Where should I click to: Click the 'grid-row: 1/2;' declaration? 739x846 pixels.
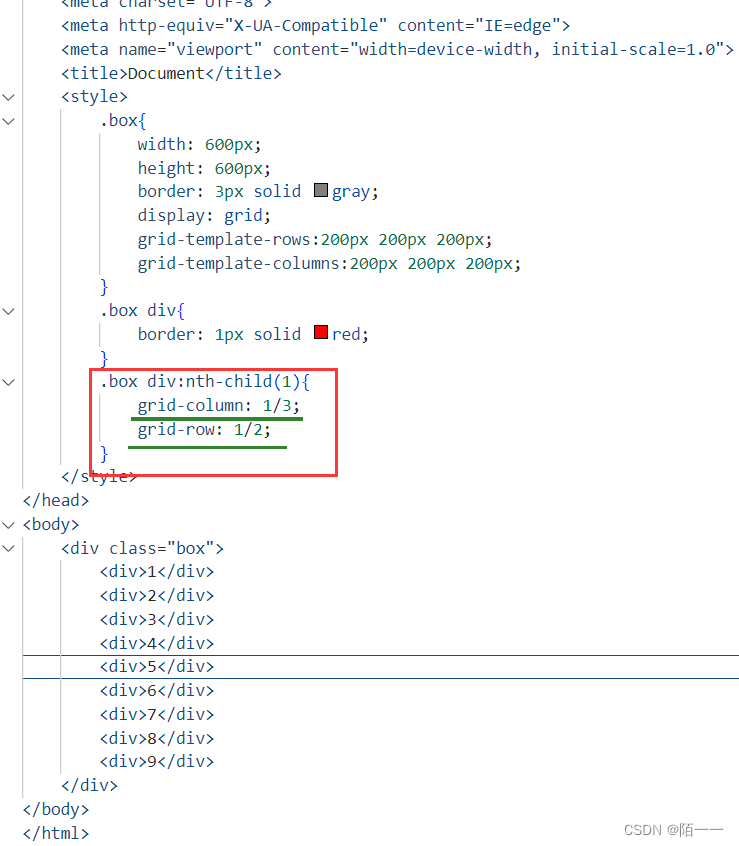204,429
